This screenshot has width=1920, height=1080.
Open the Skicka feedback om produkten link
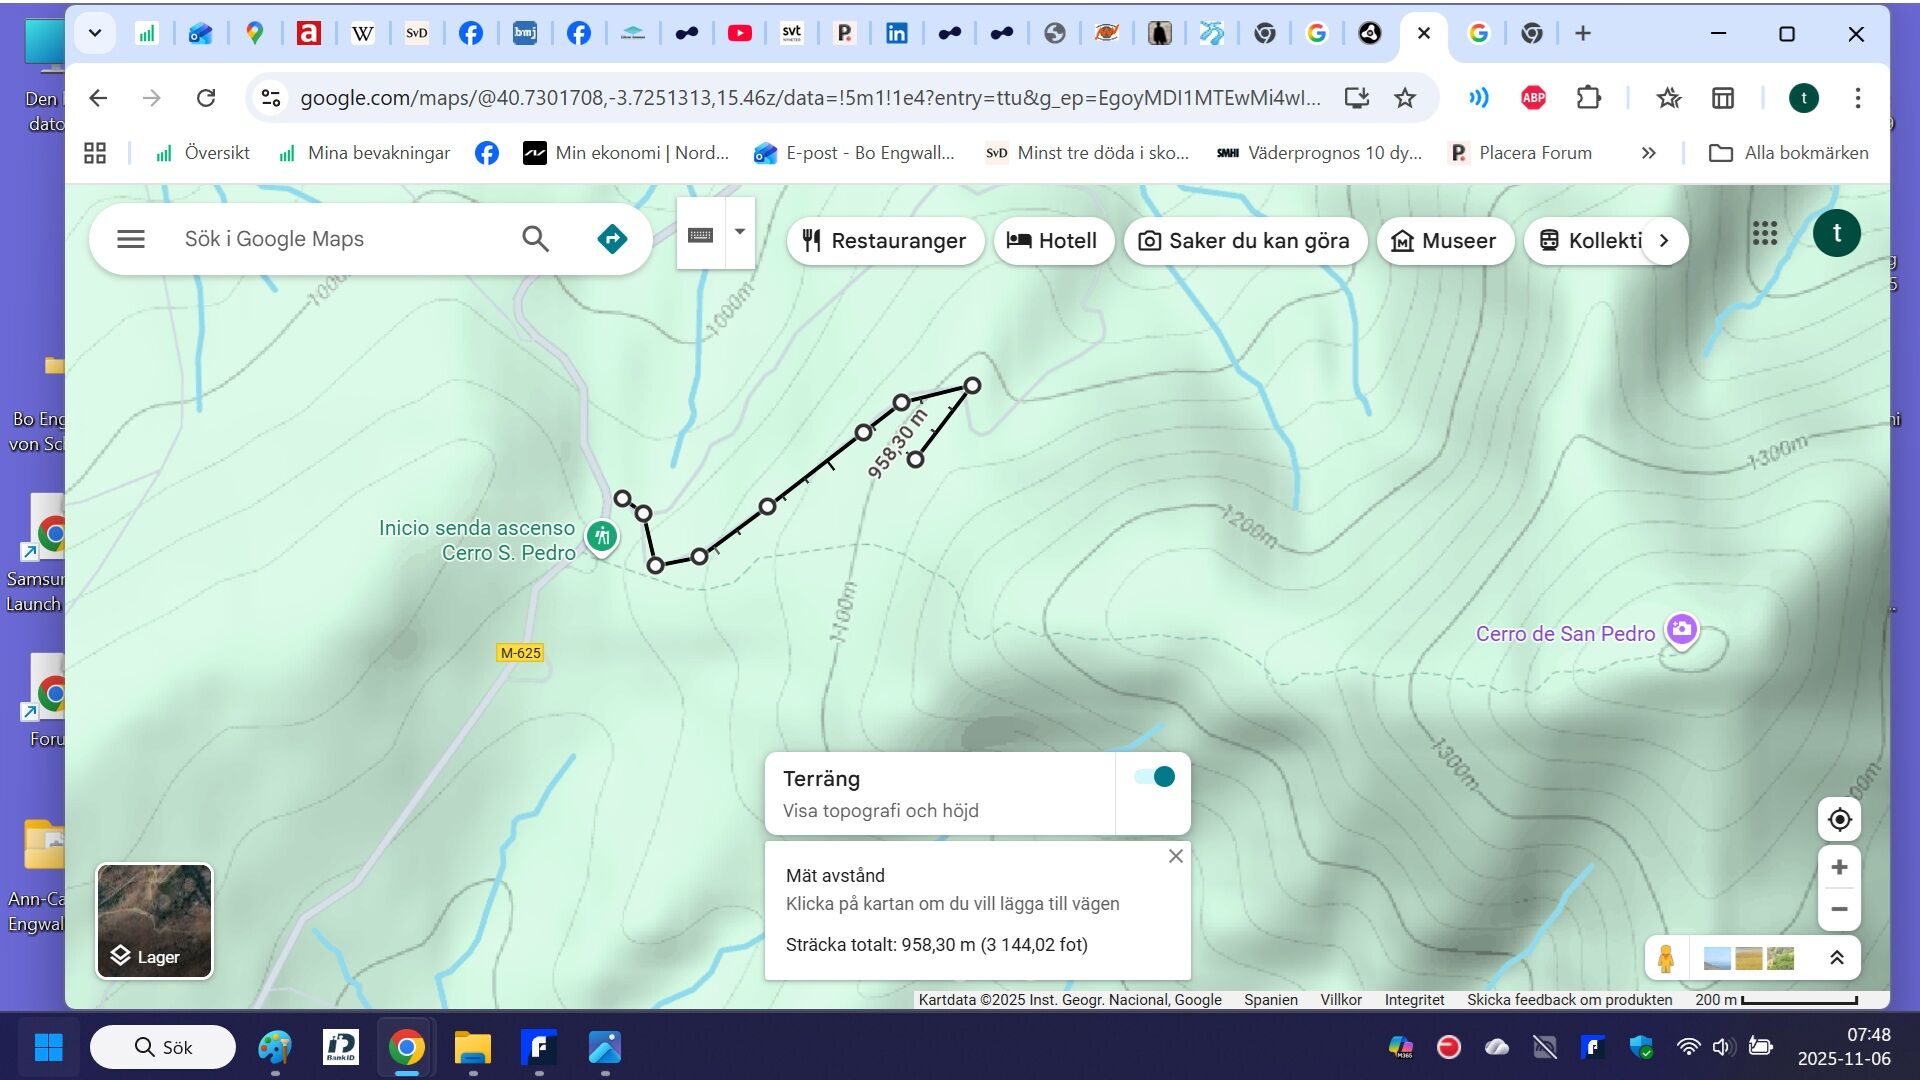[1569, 999]
